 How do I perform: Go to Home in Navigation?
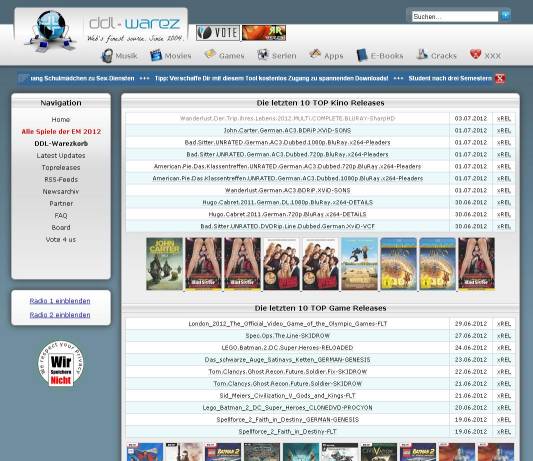(61, 120)
